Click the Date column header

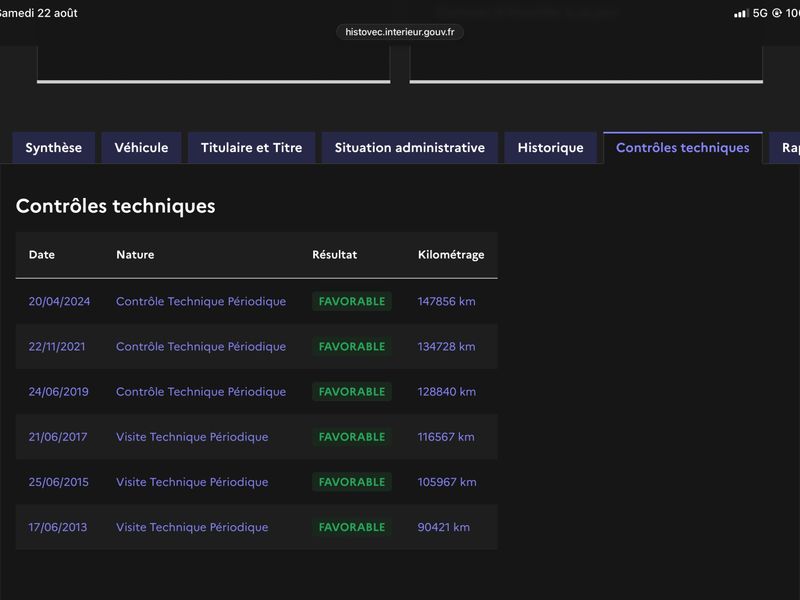coord(42,255)
